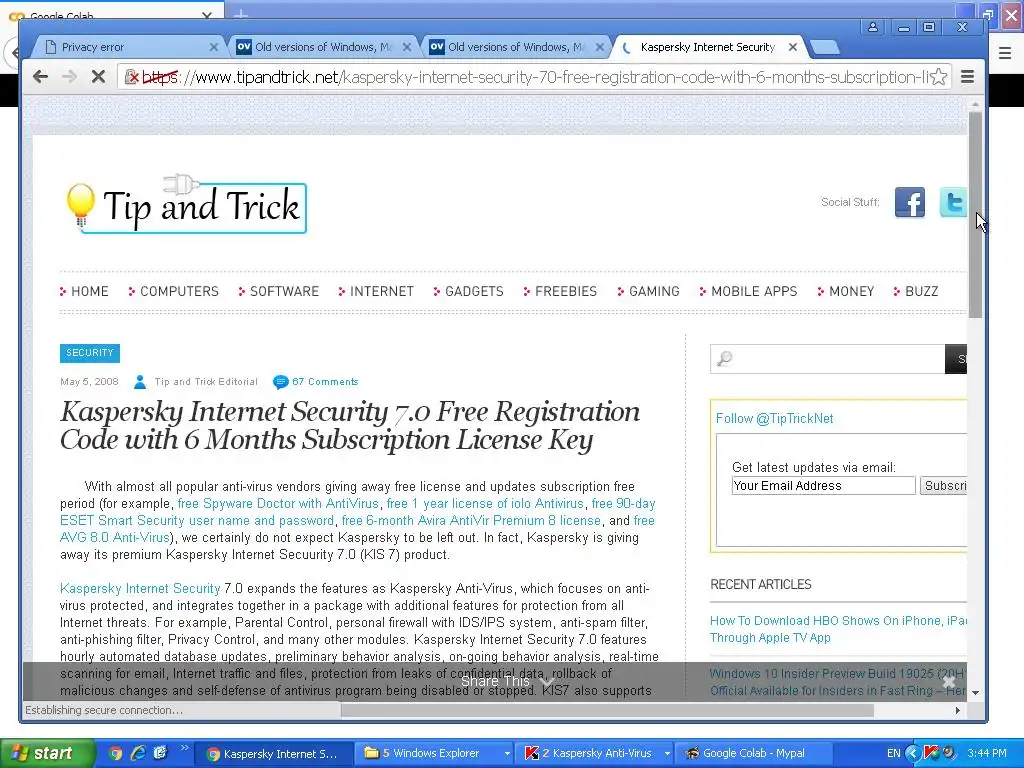Click the comments speech bubble icon
The image size is (1024, 768).
click(x=280, y=382)
